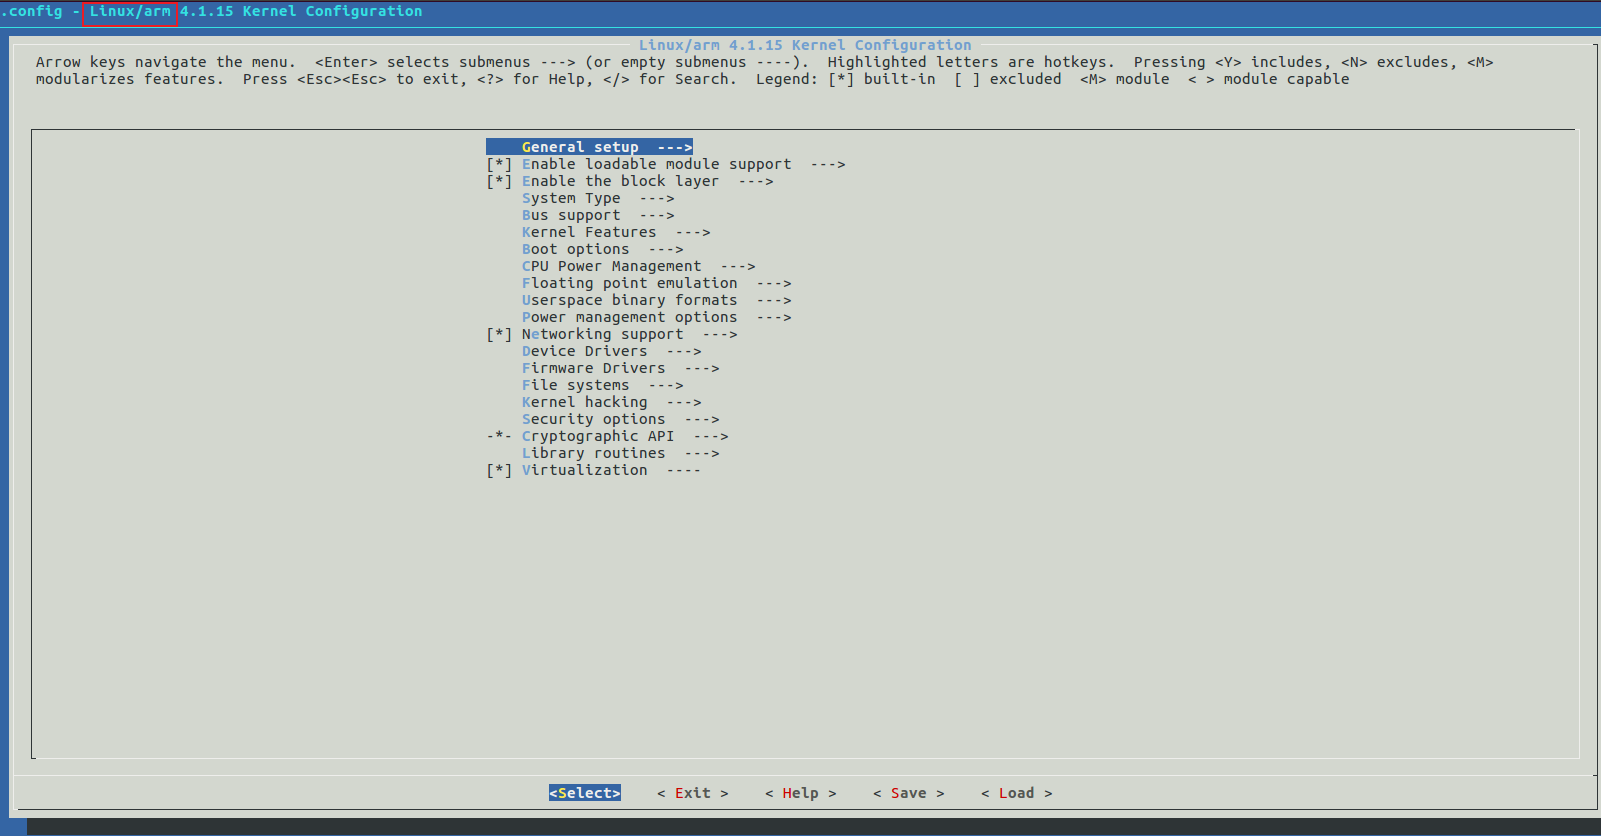Toggle the Networking support checkbox
The image size is (1601, 836).
click(499, 334)
